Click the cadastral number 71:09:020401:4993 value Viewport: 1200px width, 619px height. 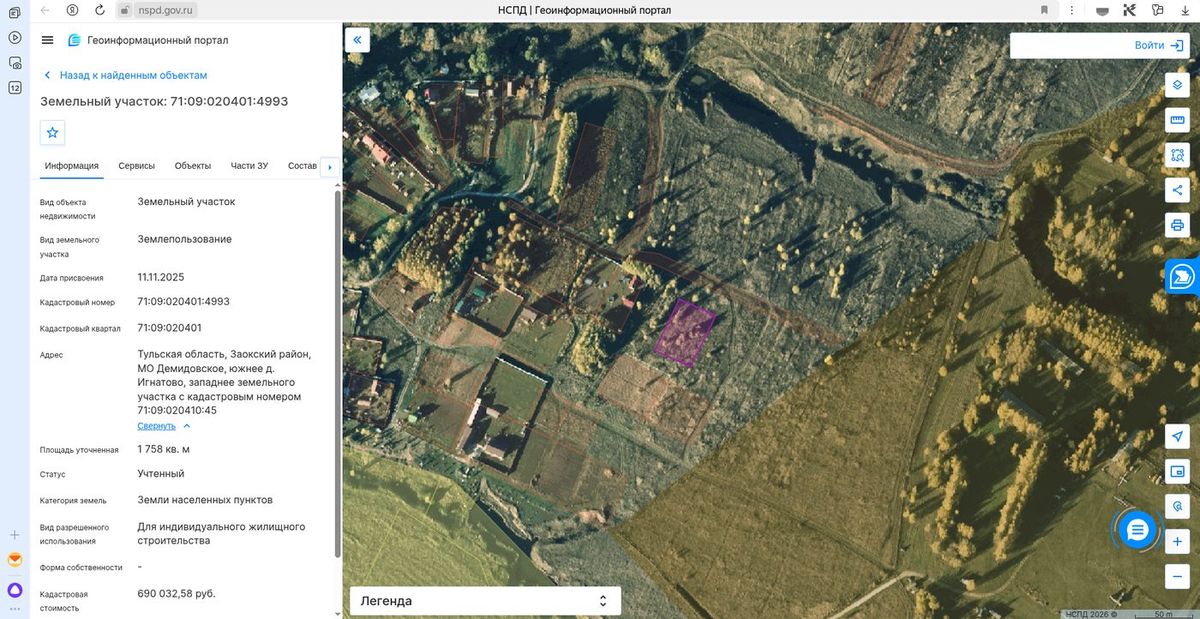pyautogui.click(x=184, y=301)
